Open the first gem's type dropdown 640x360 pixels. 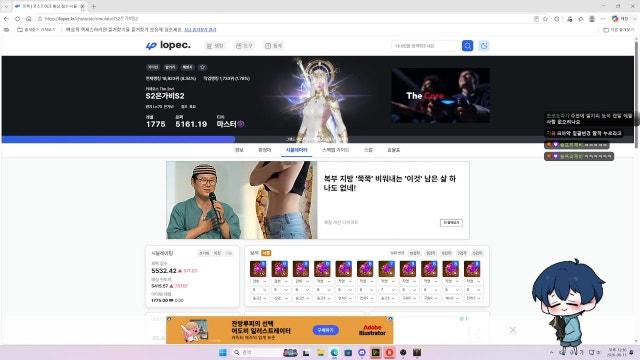tap(258, 281)
